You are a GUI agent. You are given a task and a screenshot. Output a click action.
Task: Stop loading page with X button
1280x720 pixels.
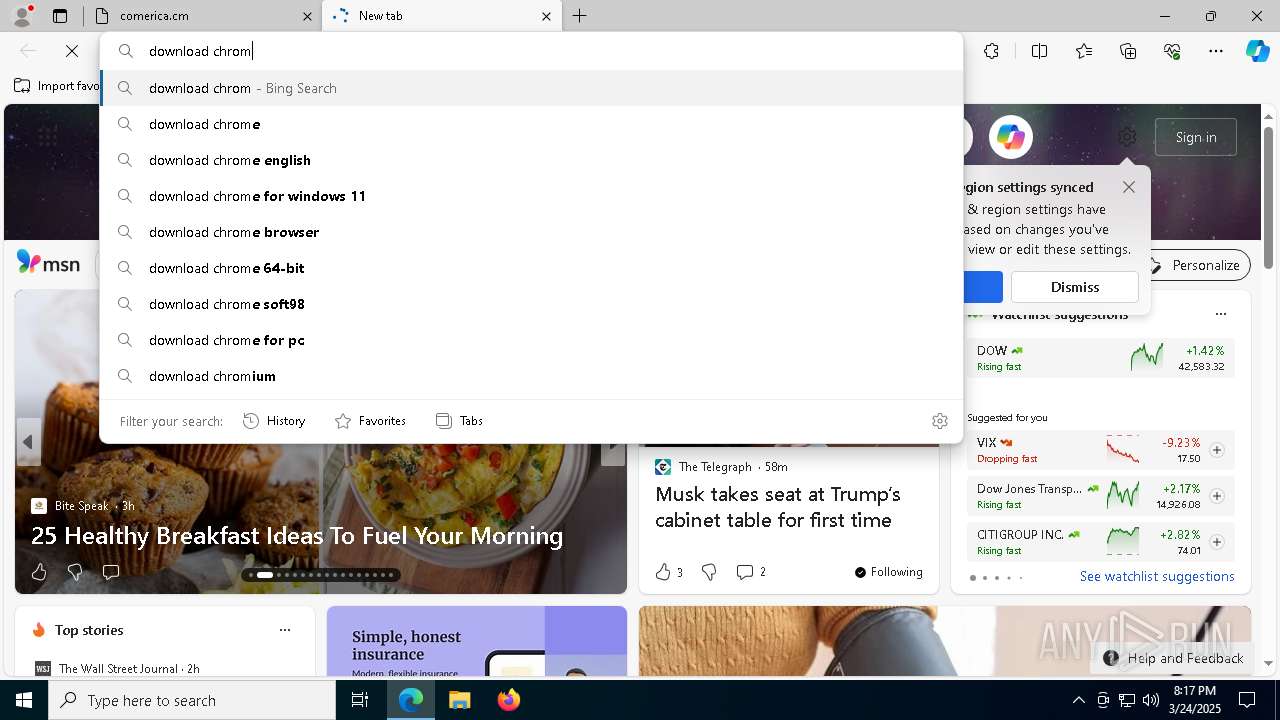pyautogui.click(x=72, y=51)
